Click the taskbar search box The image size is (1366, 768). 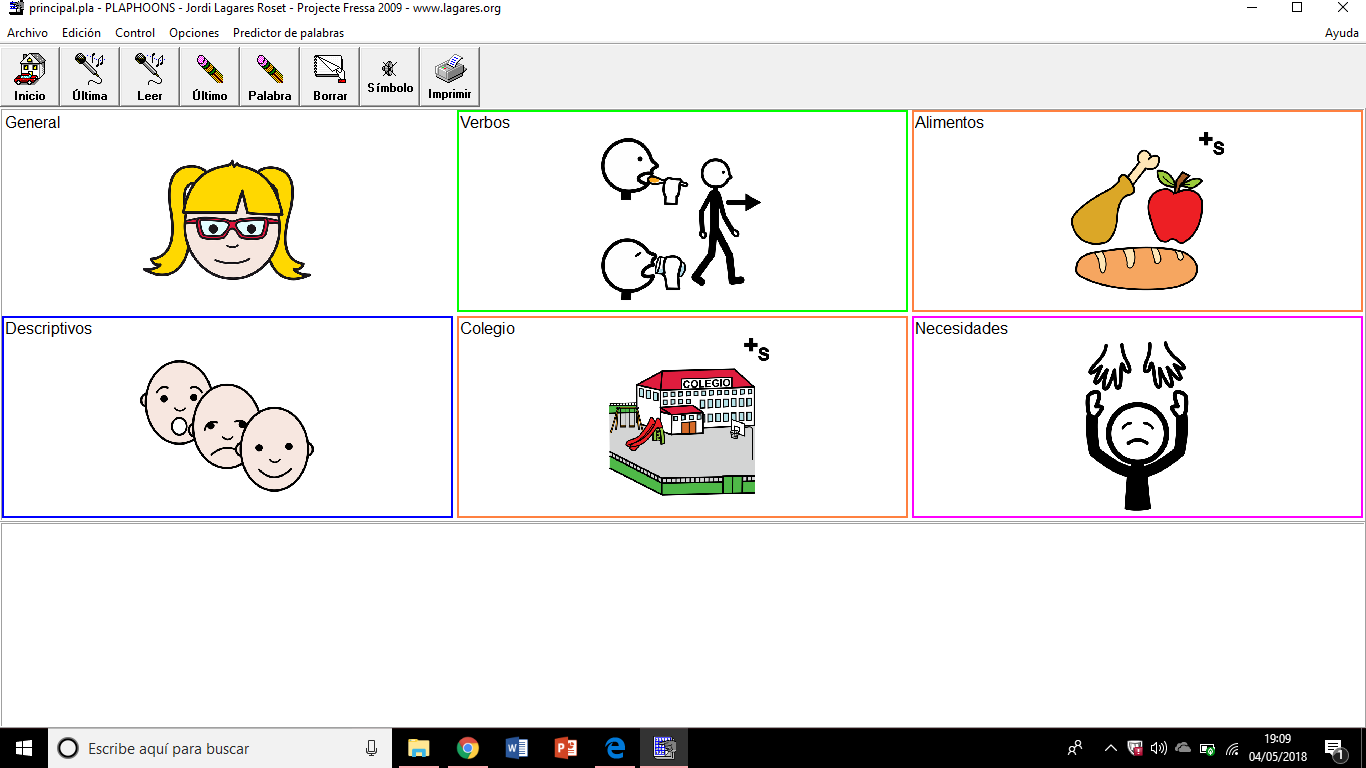point(220,748)
